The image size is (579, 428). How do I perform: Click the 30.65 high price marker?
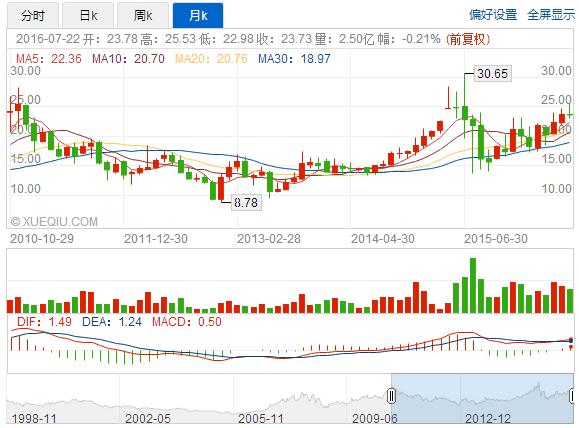493,73
